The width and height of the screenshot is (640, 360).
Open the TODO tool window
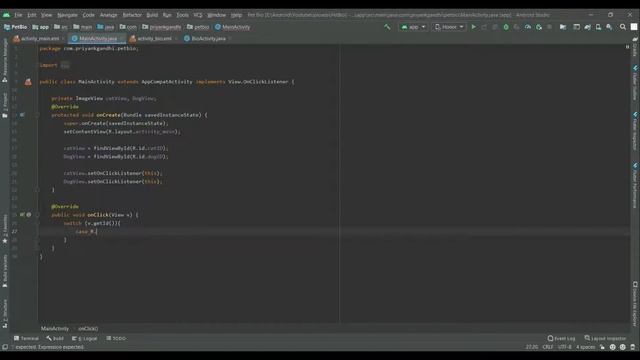point(116,338)
